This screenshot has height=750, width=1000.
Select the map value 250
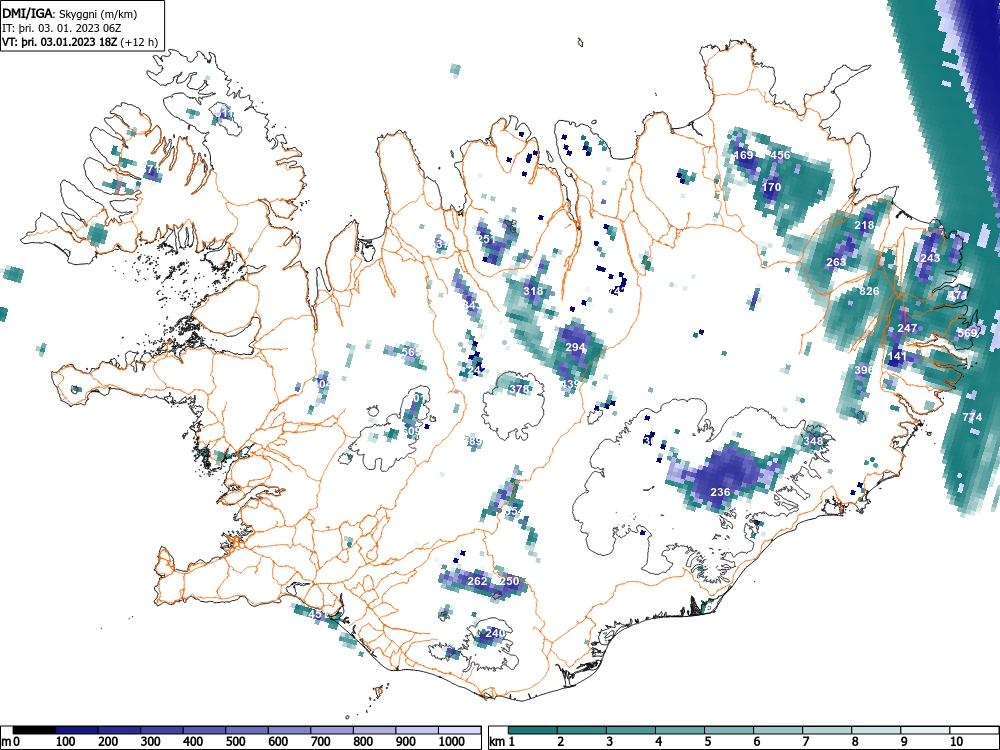pyautogui.click(x=509, y=581)
